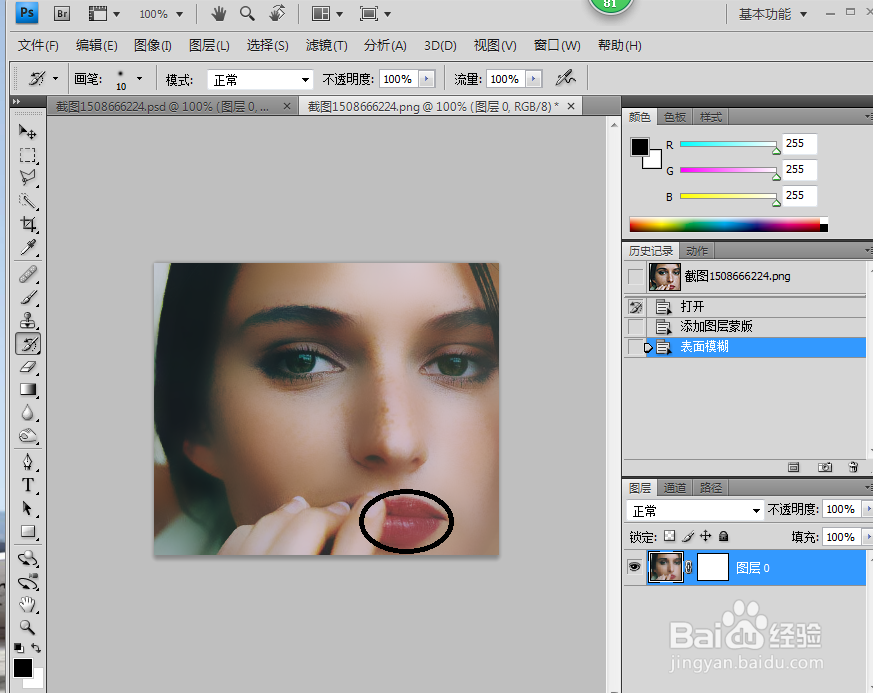Click the R channel slider
The width and height of the screenshot is (873, 693).
coord(728,145)
